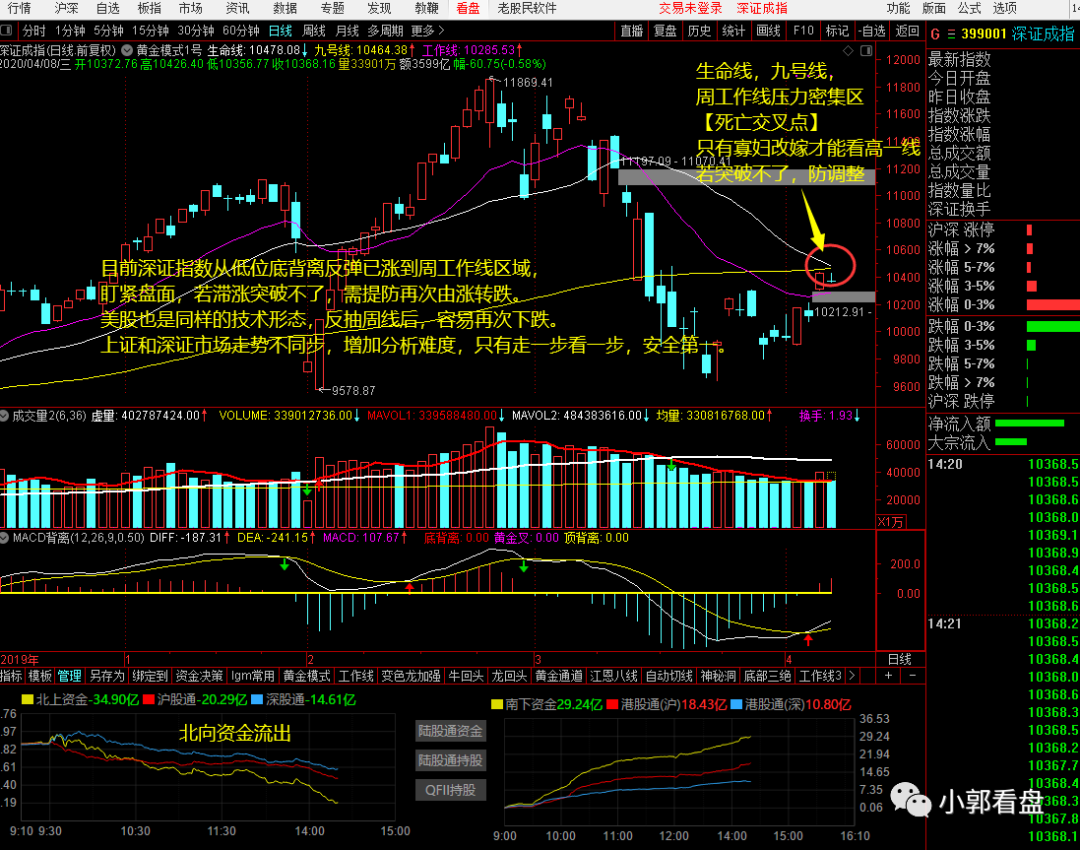Screen dimensions: 1080x850
Task: Click the 画线 drawing button
Action: [768, 30]
